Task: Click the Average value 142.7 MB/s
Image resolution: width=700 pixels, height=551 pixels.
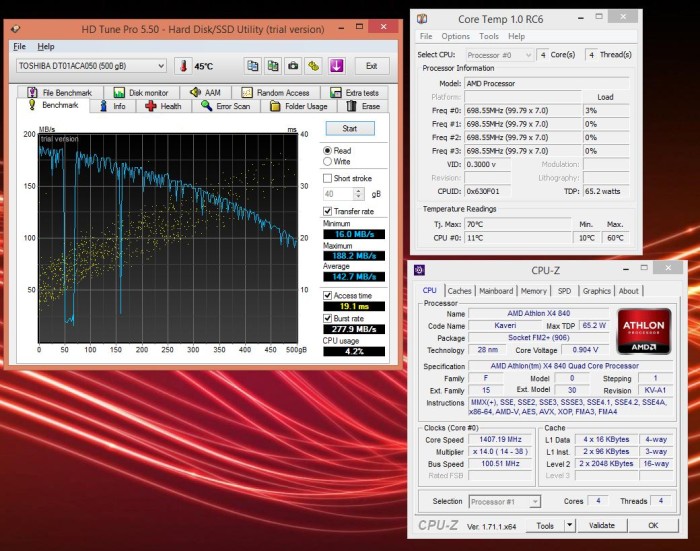Action: pos(354,277)
